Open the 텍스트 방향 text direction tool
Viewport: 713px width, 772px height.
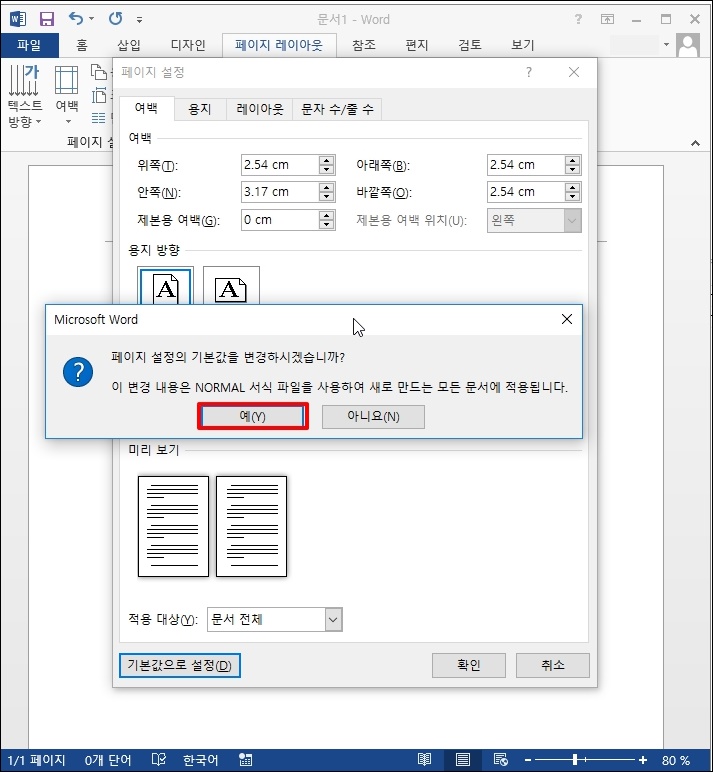25,96
